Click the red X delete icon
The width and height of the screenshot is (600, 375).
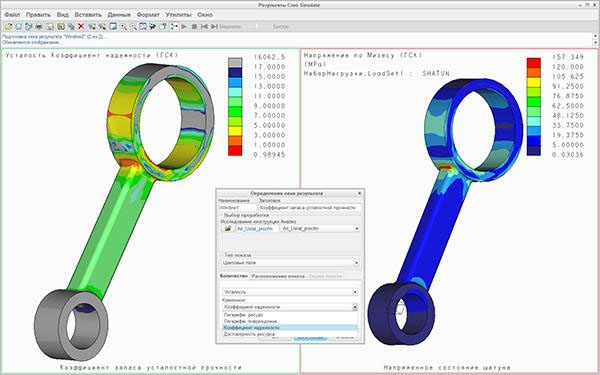81,26
